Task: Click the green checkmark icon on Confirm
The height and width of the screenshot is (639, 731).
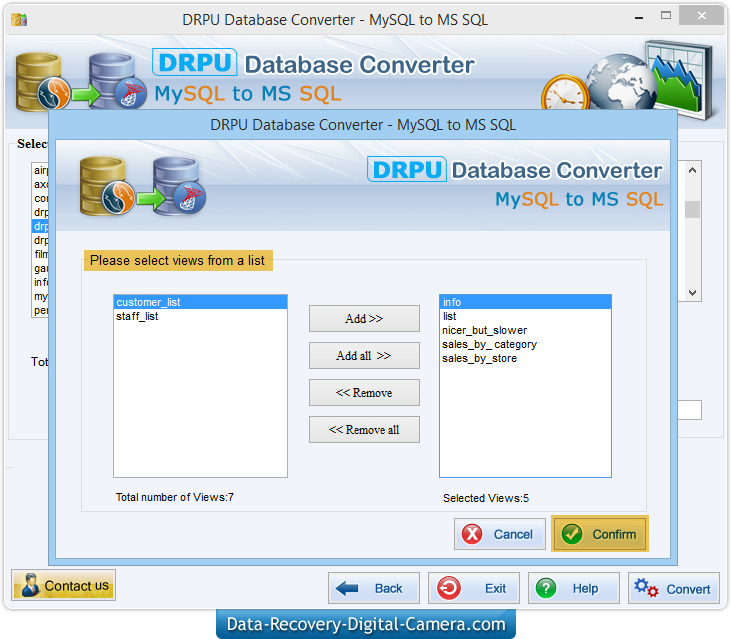Action: click(572, 534)
